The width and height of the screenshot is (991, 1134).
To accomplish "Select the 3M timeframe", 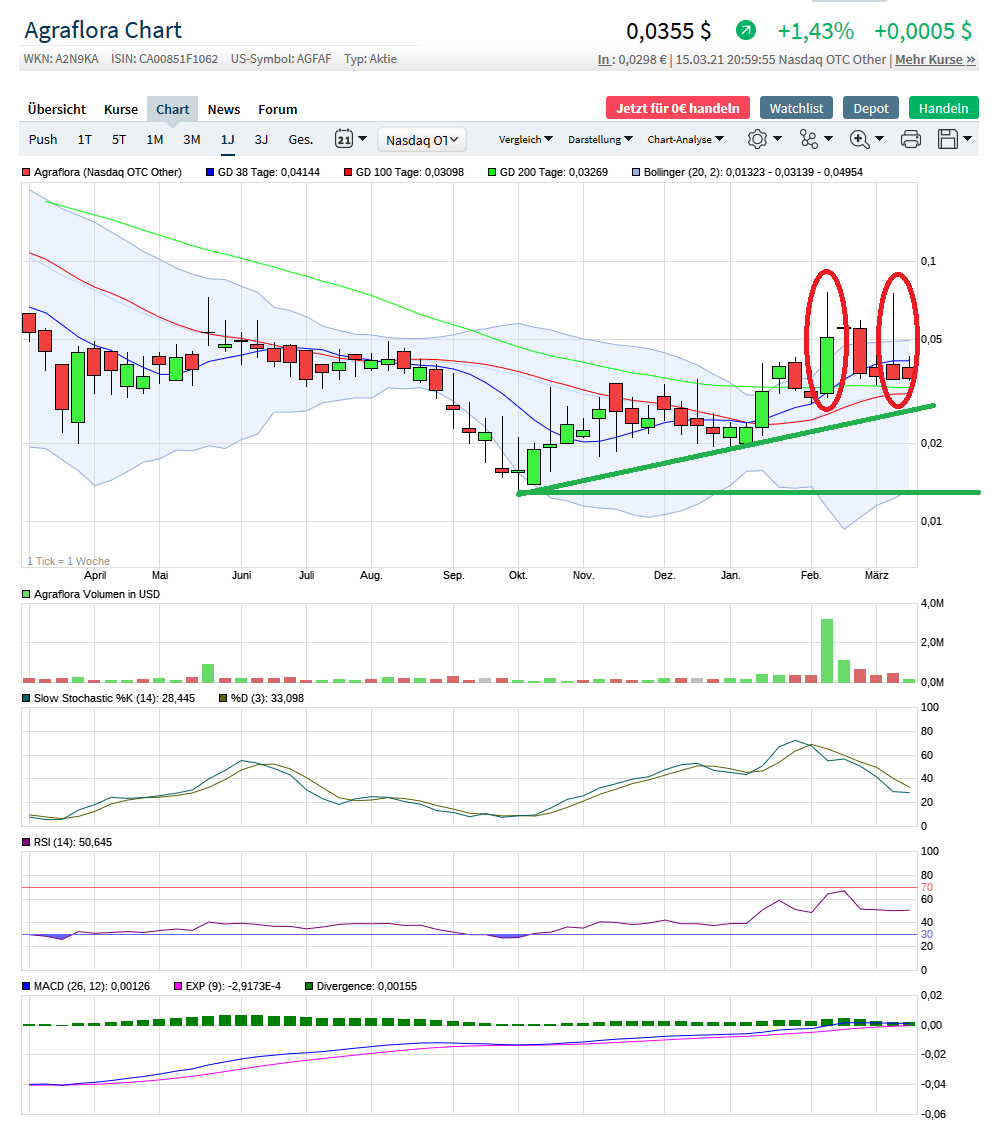I will point(190,139).
